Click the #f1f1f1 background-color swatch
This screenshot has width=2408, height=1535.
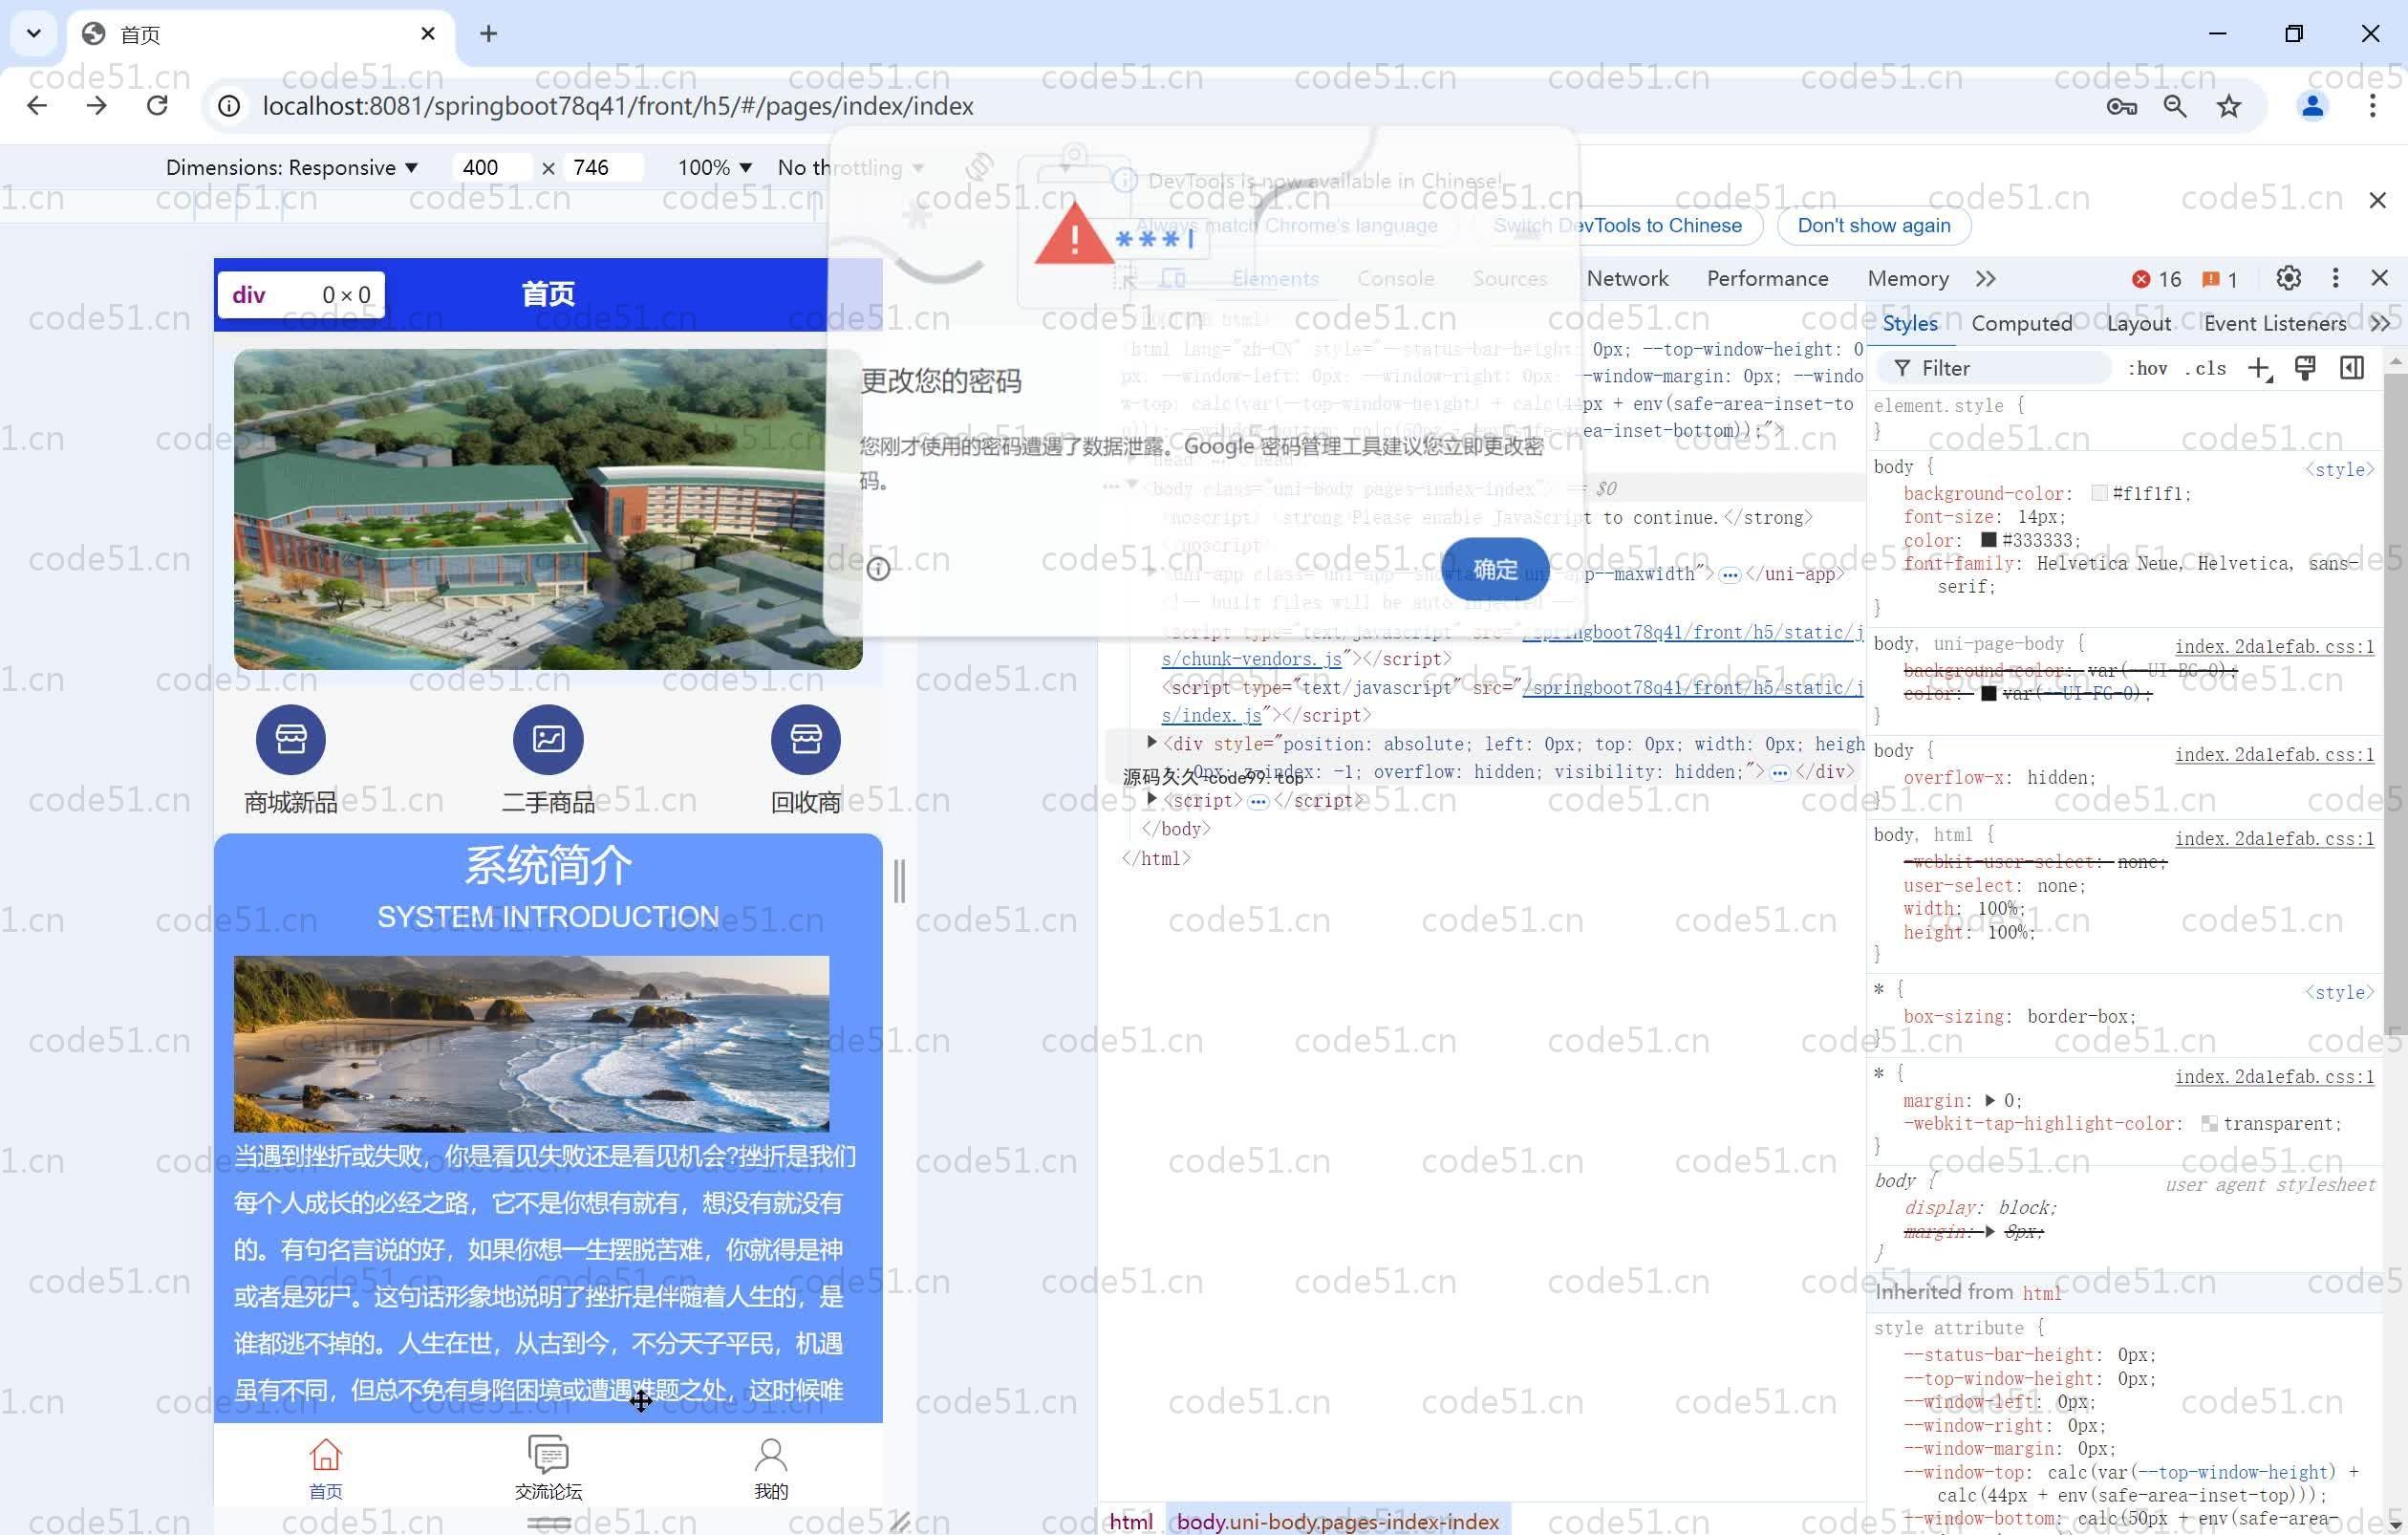2099,493
